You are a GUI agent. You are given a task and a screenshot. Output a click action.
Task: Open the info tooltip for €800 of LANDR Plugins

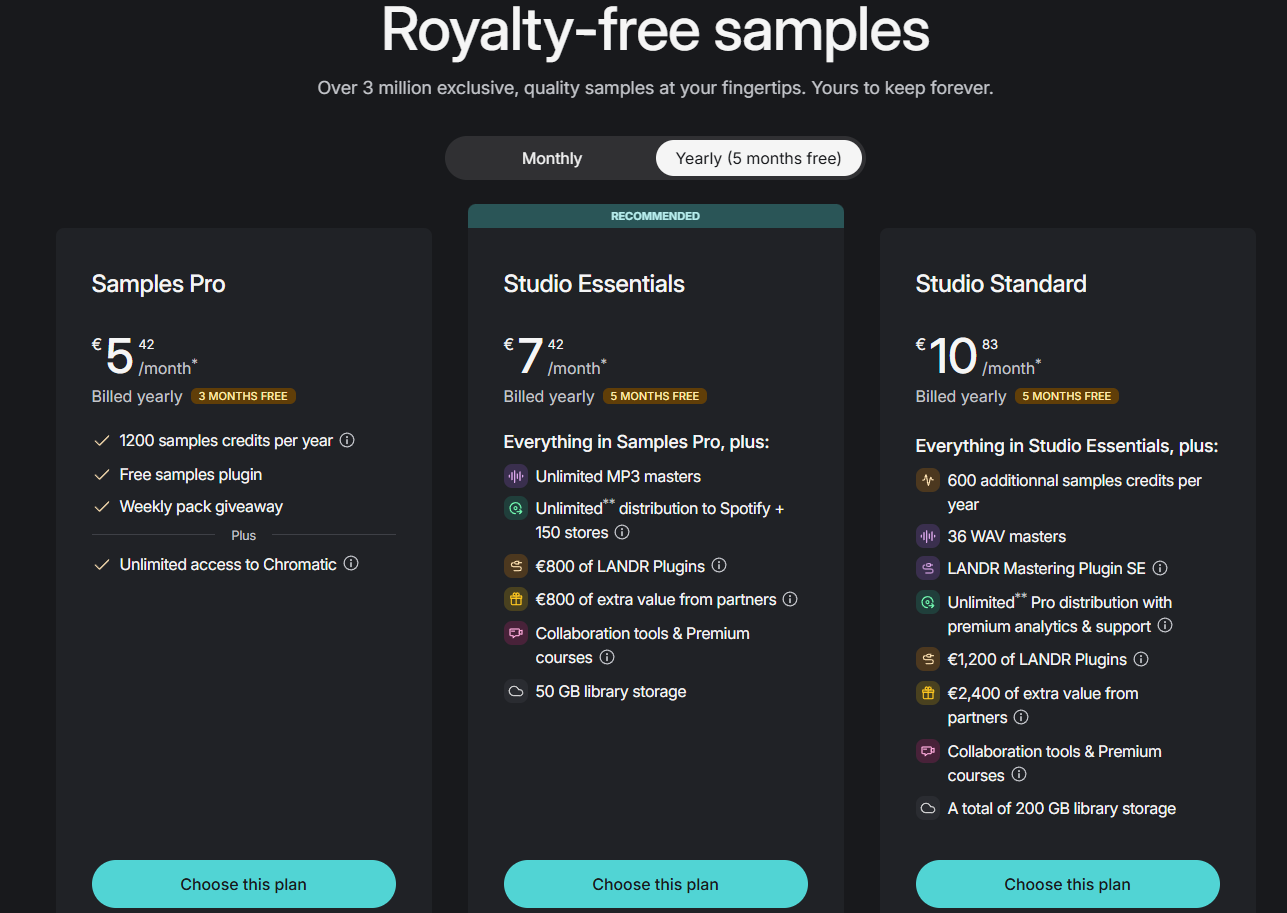pos(719,566)
